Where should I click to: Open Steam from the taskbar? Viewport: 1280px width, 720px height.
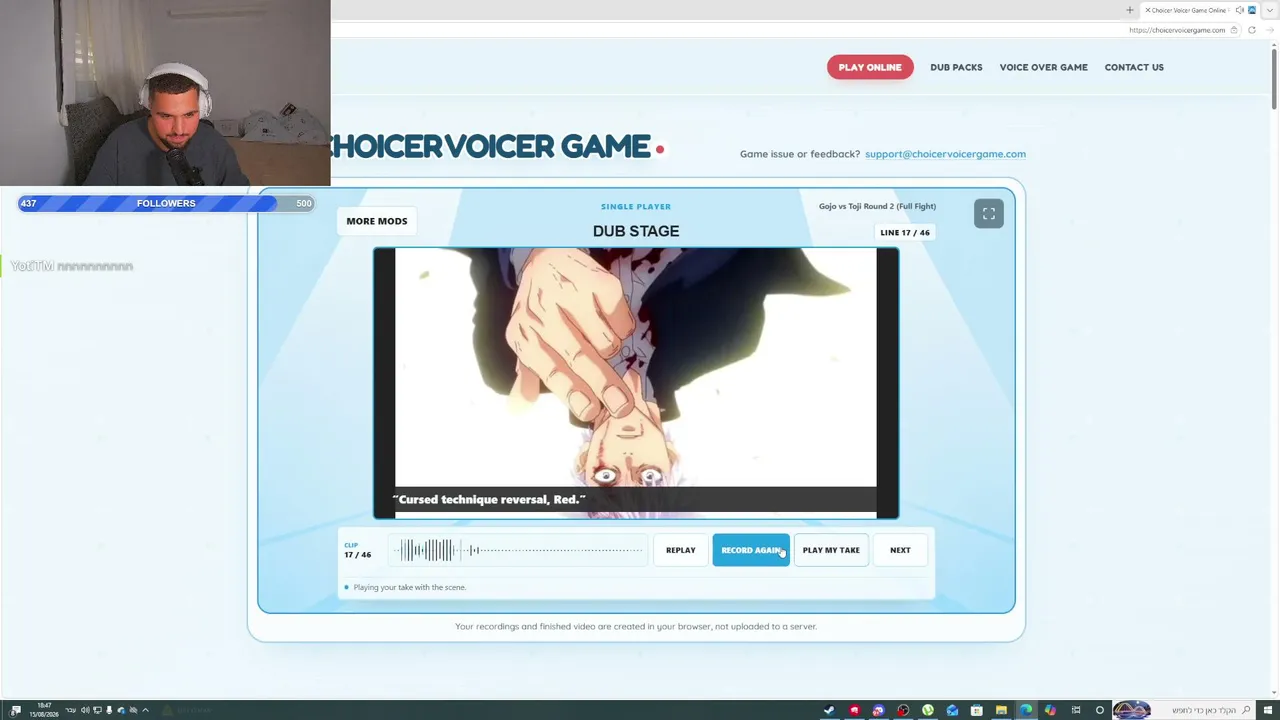[829, 710]
